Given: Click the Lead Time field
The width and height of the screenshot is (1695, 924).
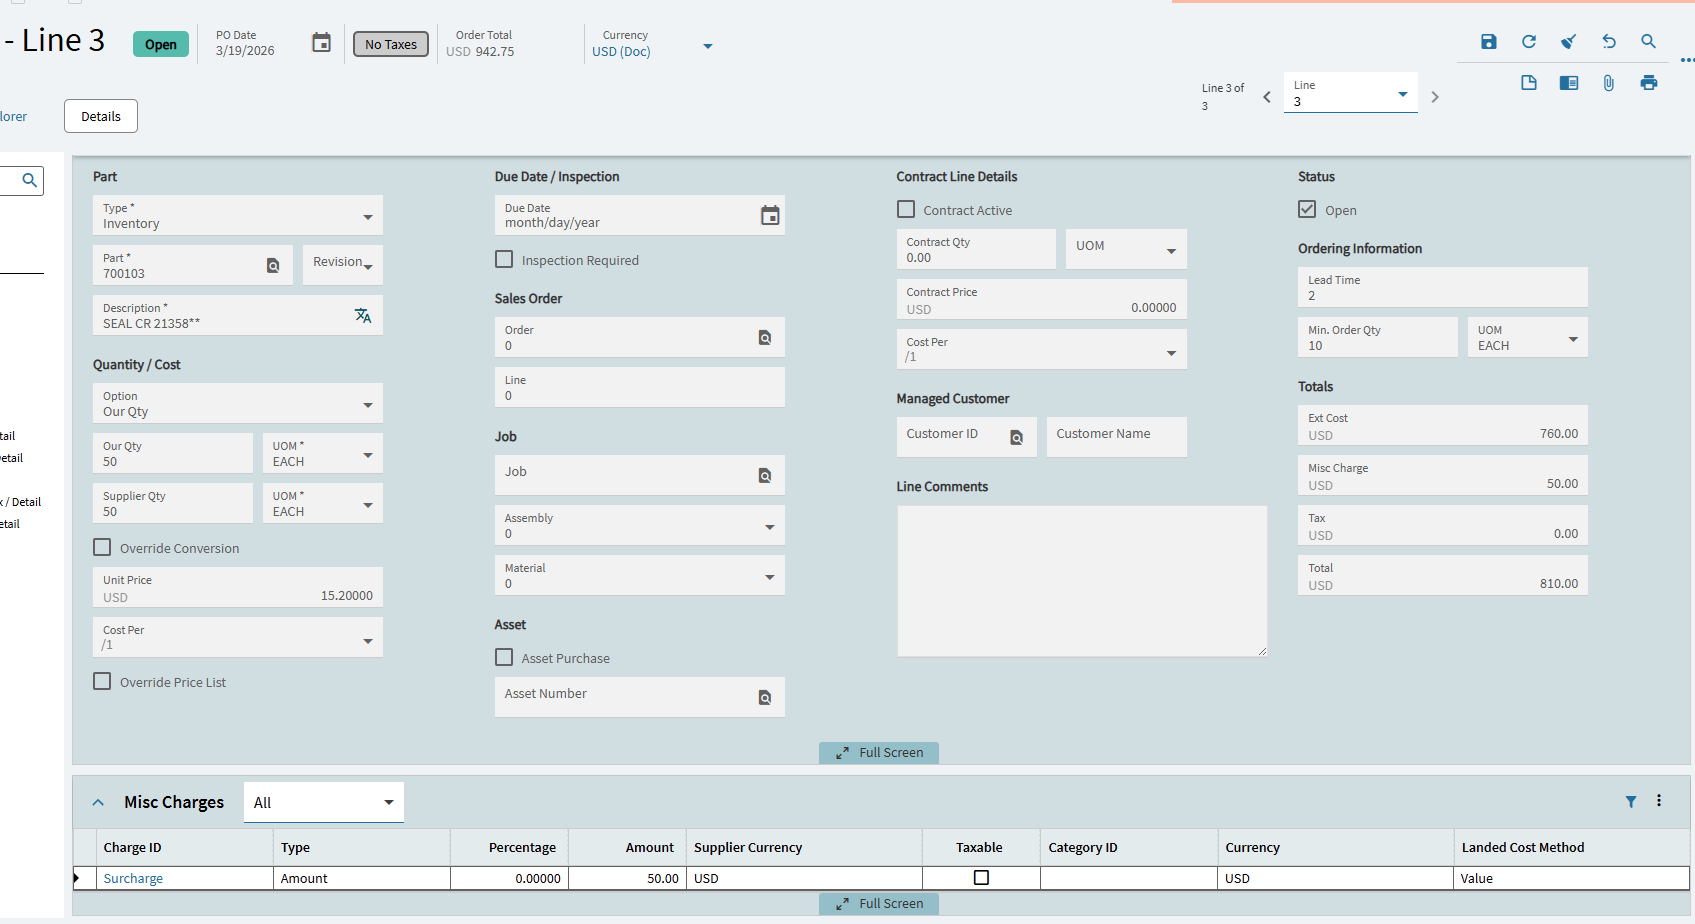Looking at the screenshot, I should [1443, 287].
